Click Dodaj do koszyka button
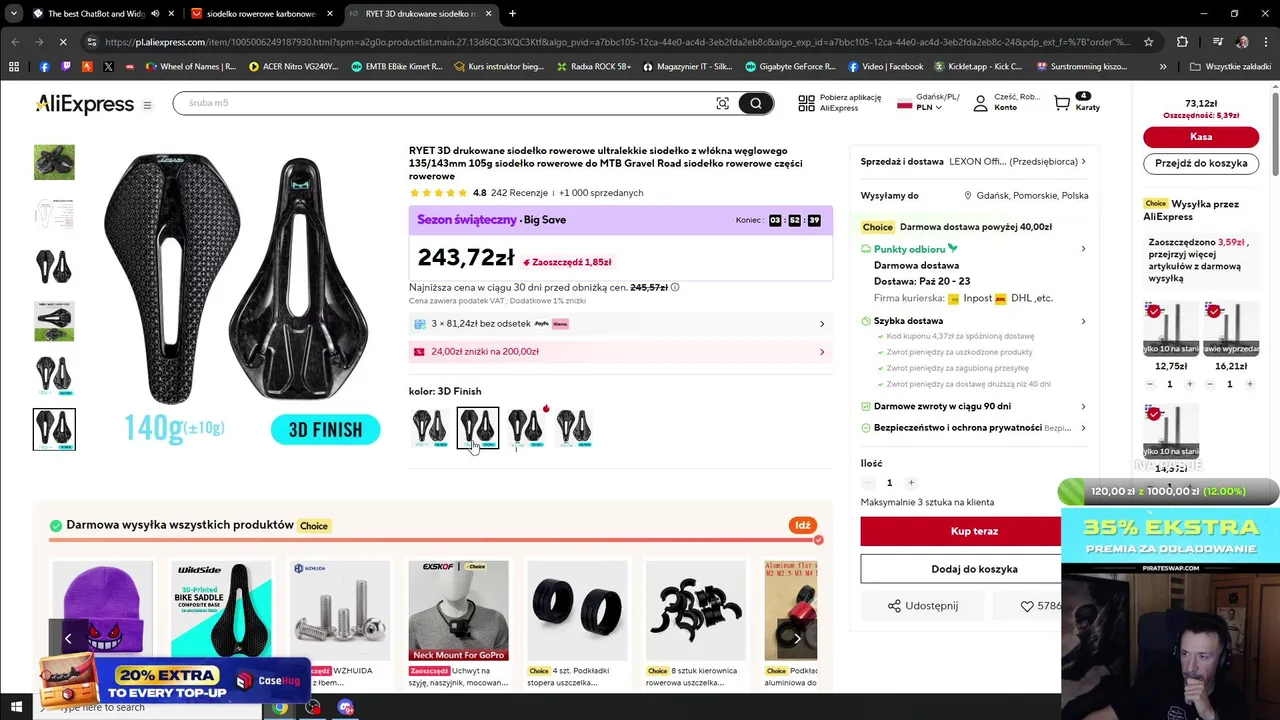Screen dimensions: 1280x720 coord(974,569)
